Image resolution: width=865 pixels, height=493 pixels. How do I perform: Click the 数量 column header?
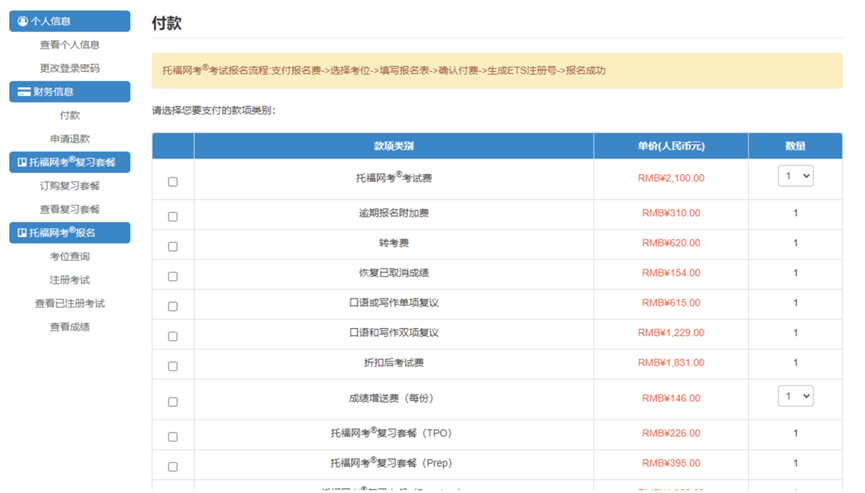coord(795,146)
